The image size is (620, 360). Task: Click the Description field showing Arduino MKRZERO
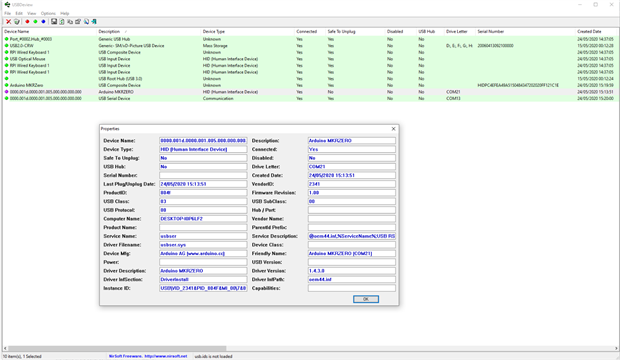pos(352,140)
